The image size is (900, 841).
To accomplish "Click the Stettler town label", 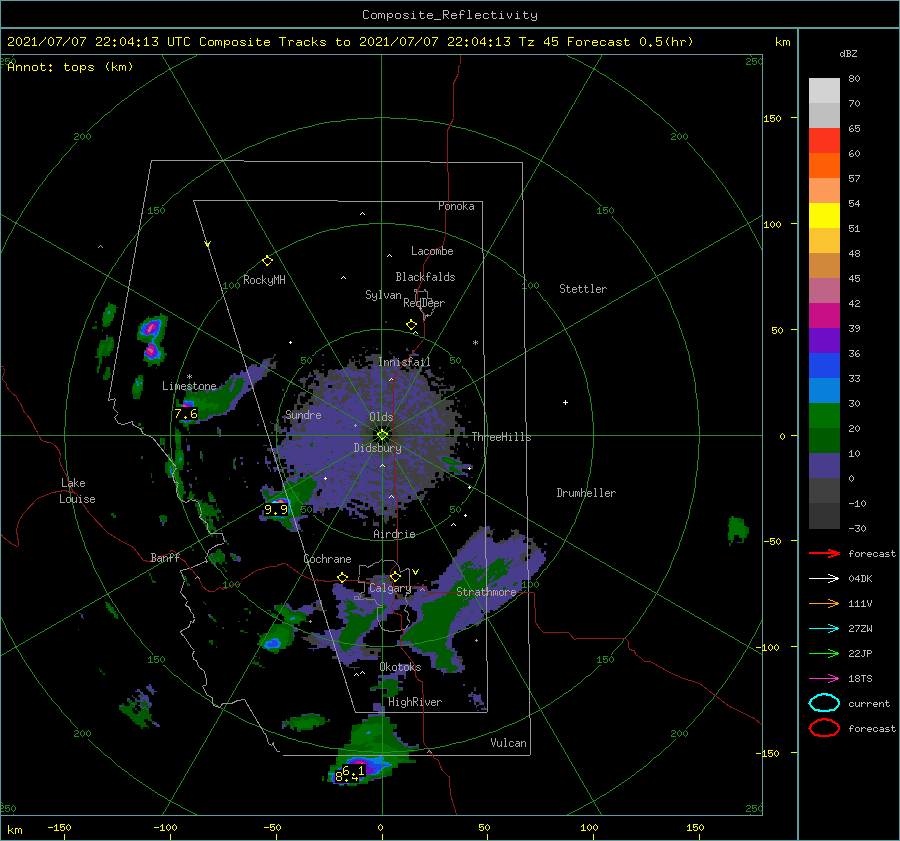I will (x=583, y=289).
